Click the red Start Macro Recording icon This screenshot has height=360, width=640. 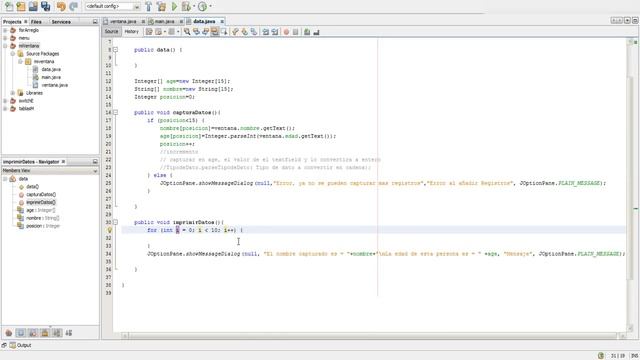pos(287,32)
